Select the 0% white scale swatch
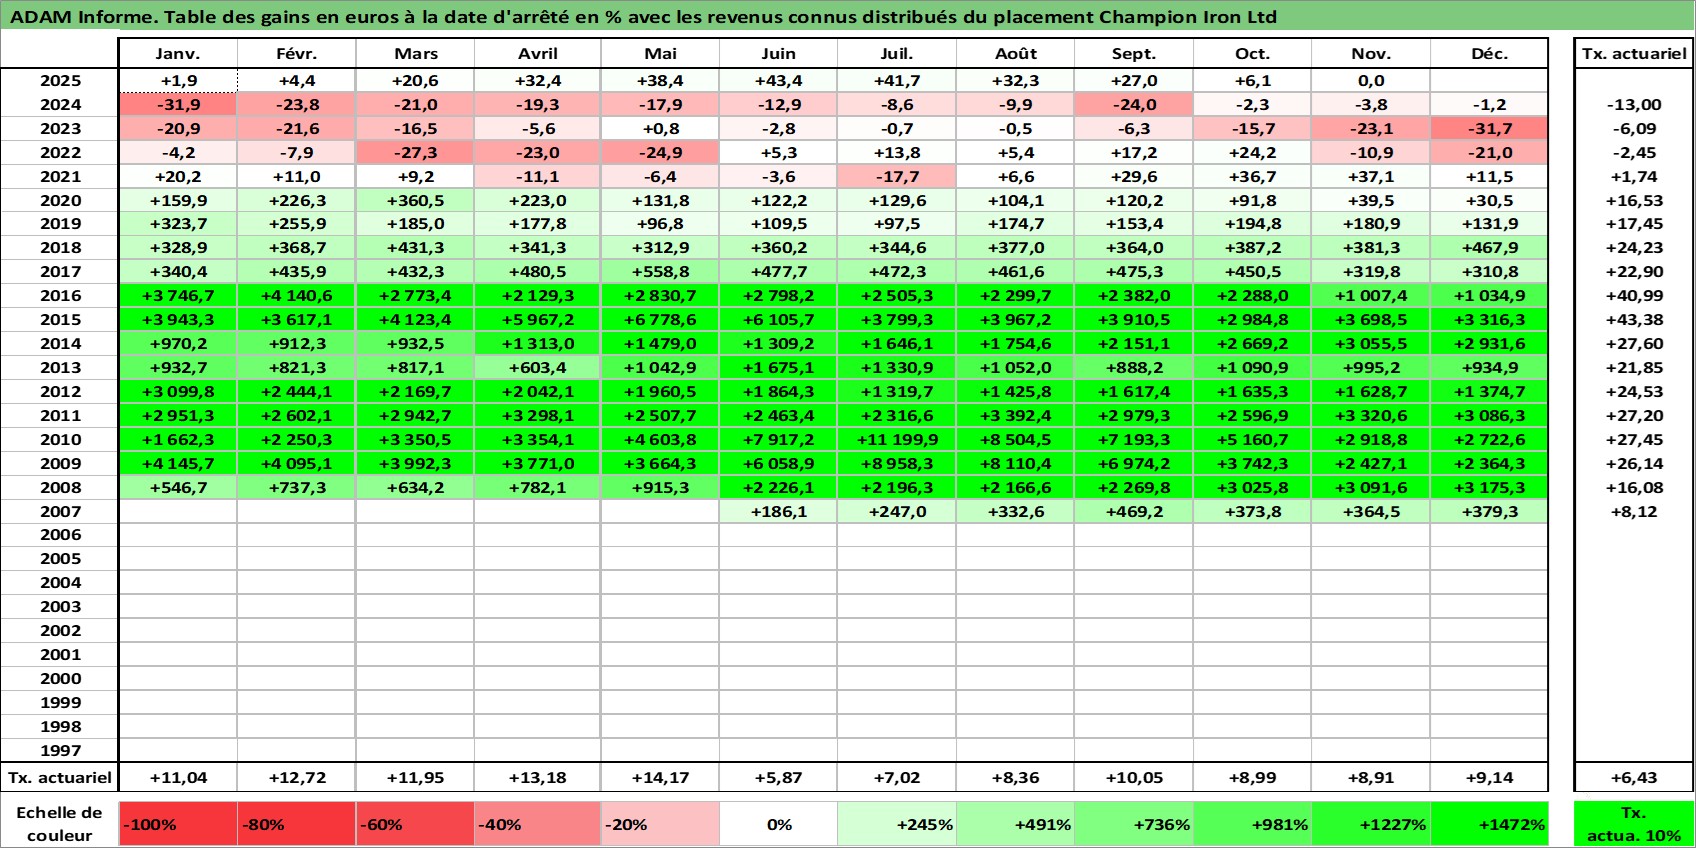 tap(779, 824)
